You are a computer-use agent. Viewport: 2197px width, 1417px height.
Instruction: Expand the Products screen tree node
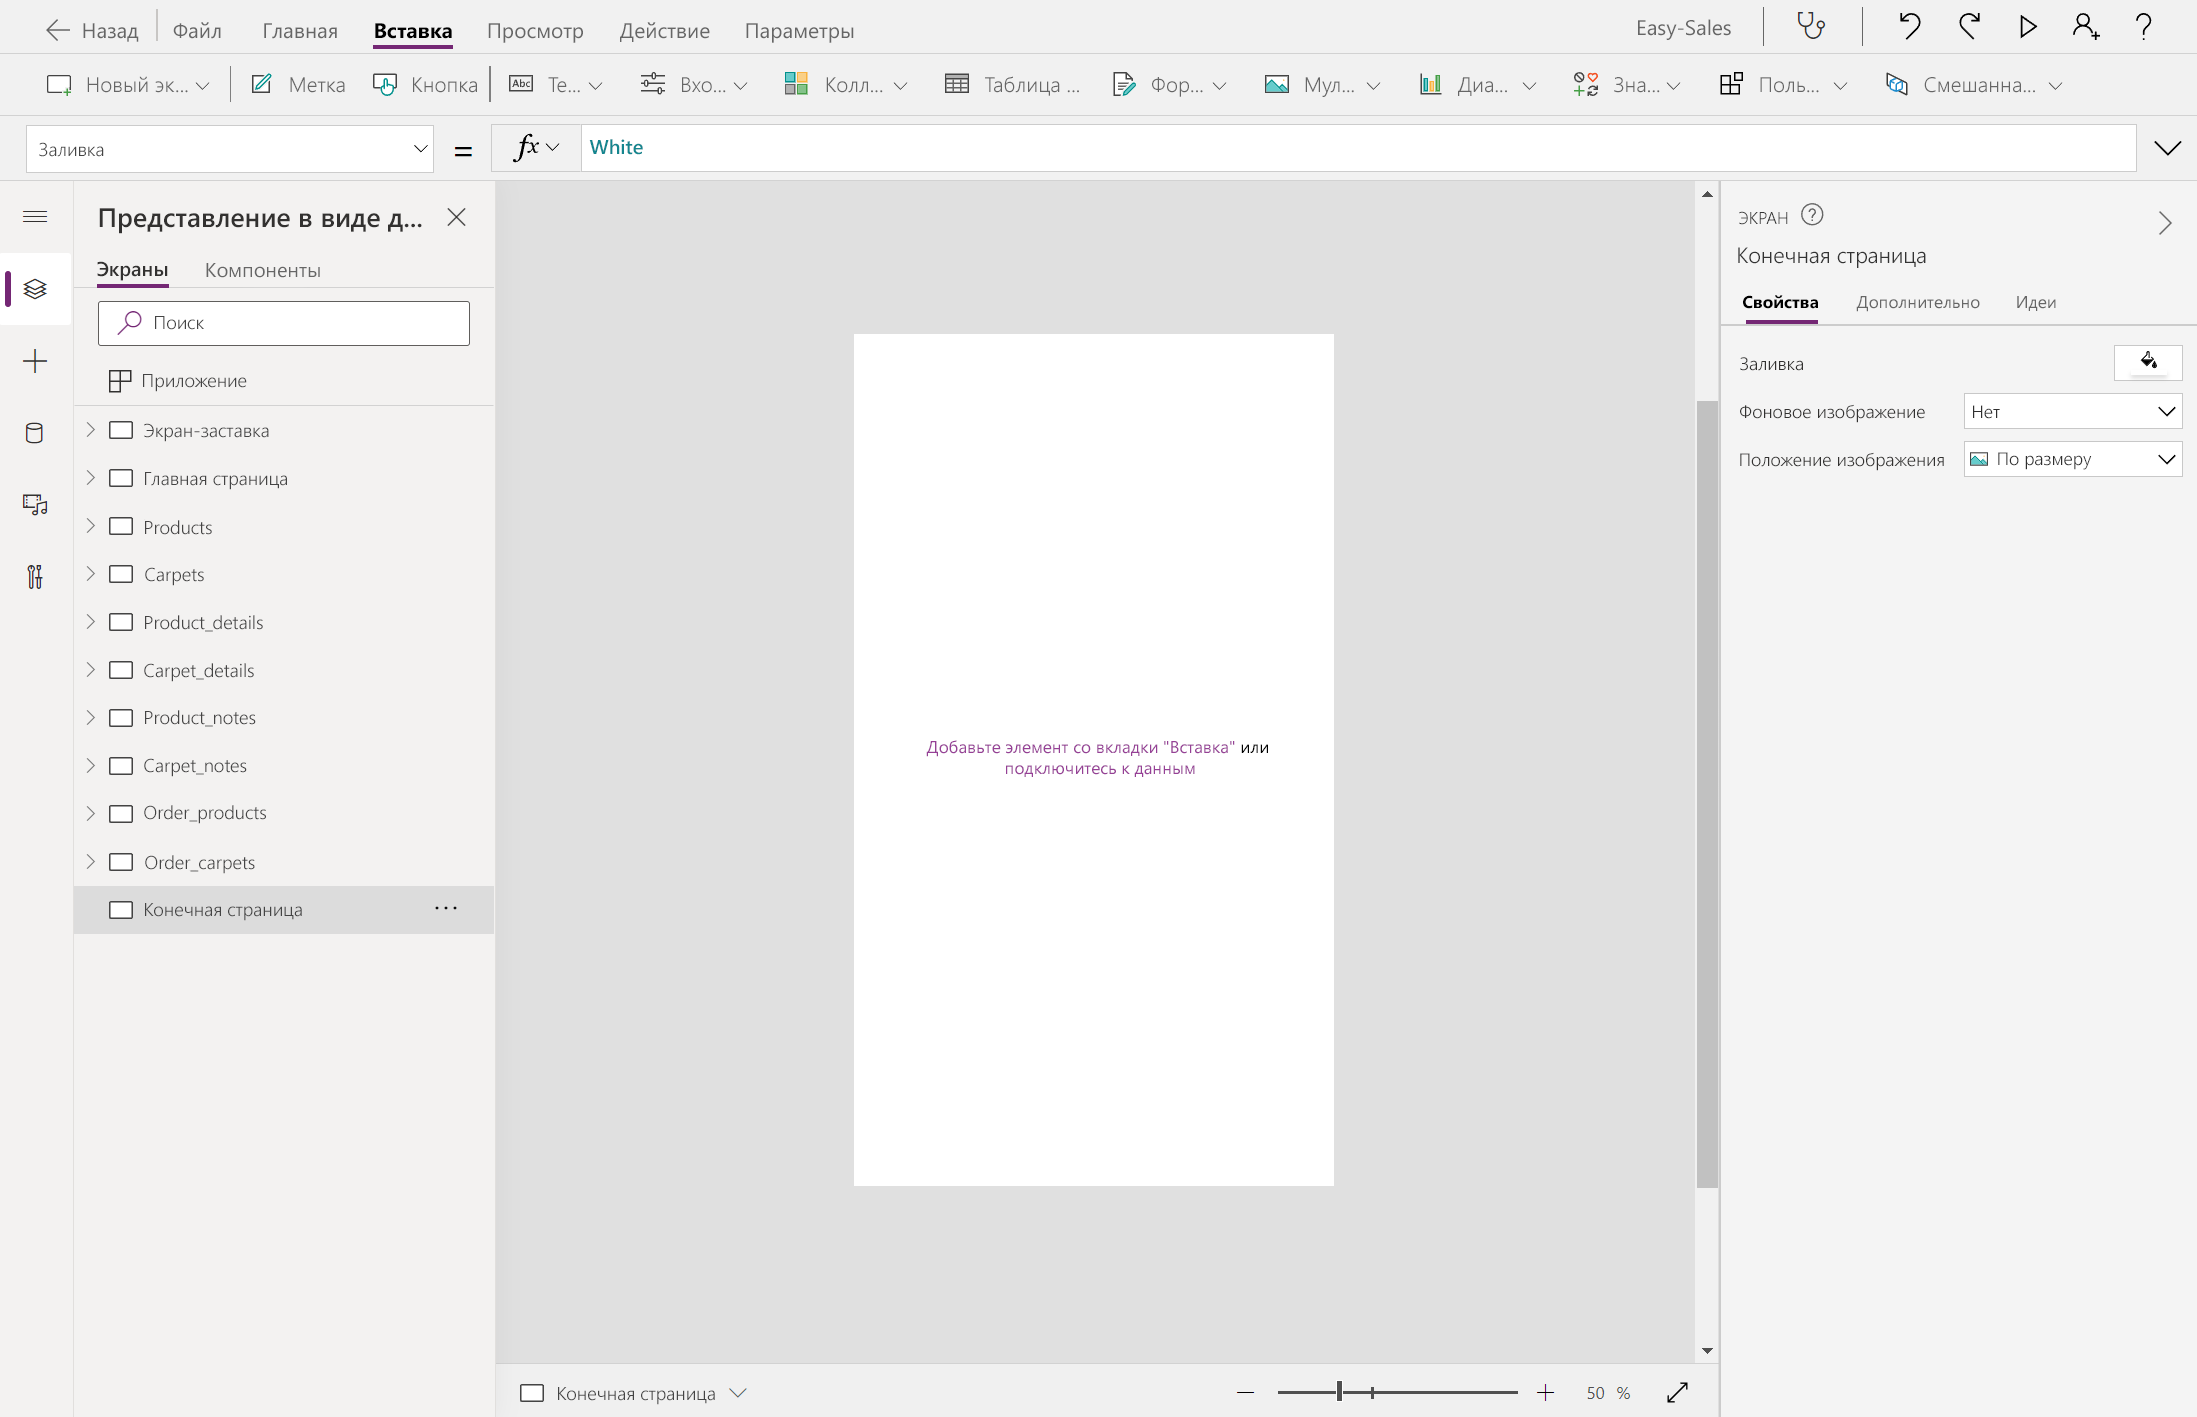click(x=91, y=526)
